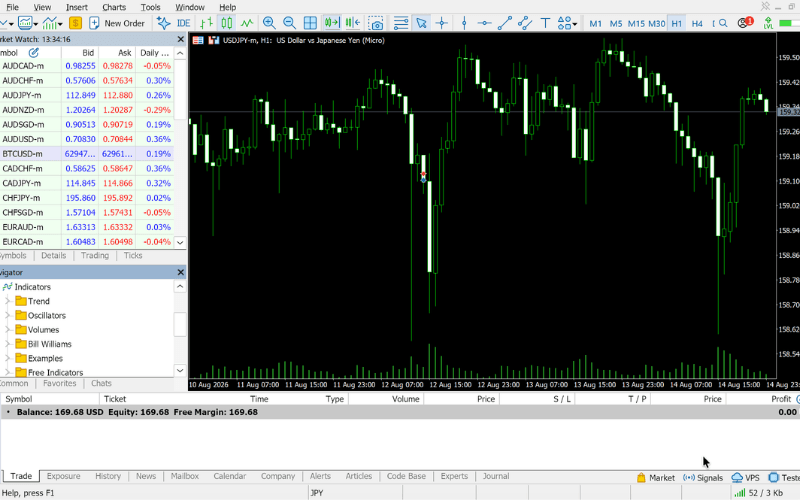Click Navigator scroll up arrow
Screen dimensions: 800x500
pyautogui.click(x=180, y=286)
